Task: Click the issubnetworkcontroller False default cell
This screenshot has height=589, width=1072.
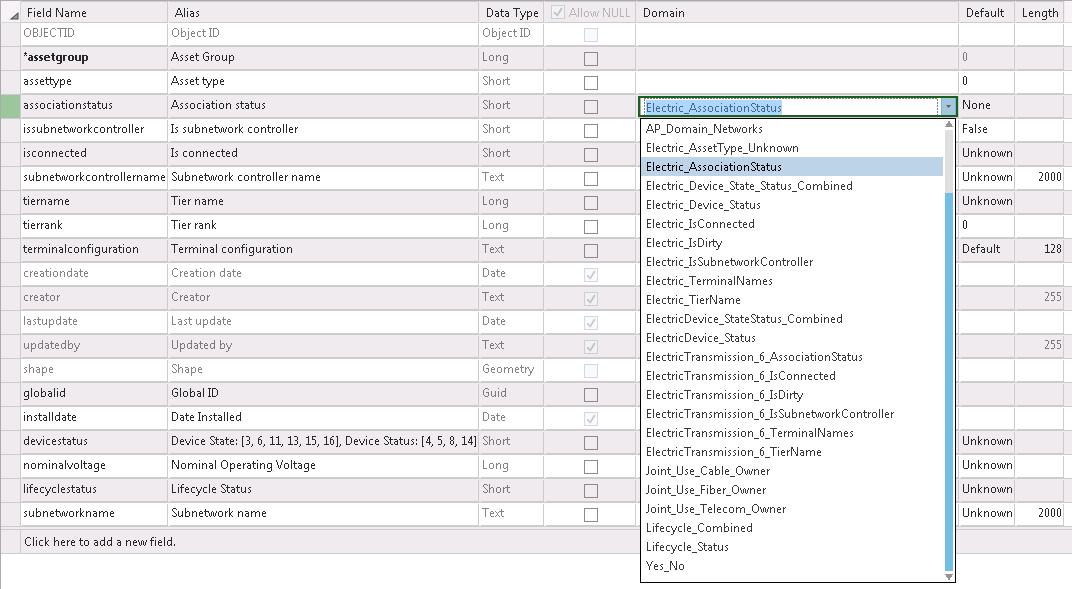Action: 986,129
